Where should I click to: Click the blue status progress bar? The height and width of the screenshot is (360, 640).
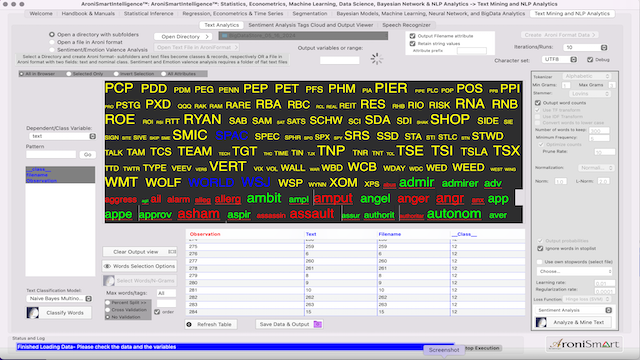click(235, 347)
